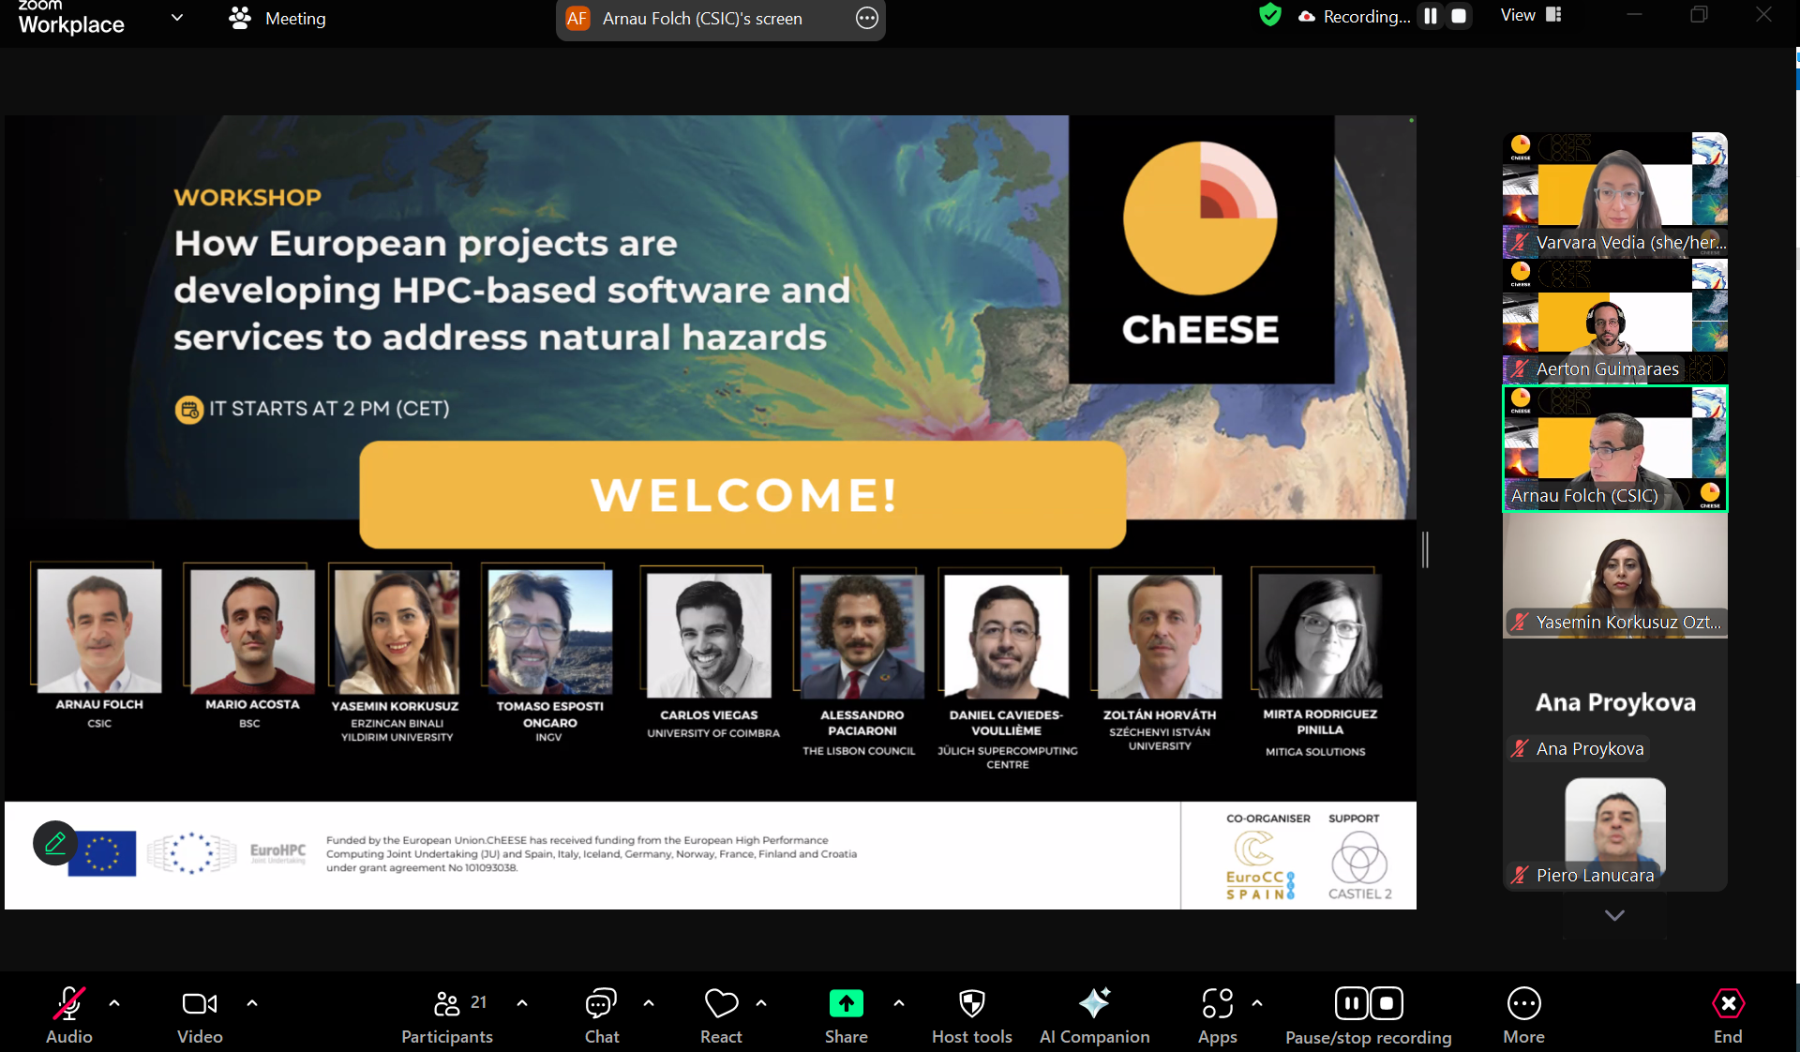End the meeting
Image resolution: width=1800 pixels, height=1052 pixels.
(x=1728, y=1015)
